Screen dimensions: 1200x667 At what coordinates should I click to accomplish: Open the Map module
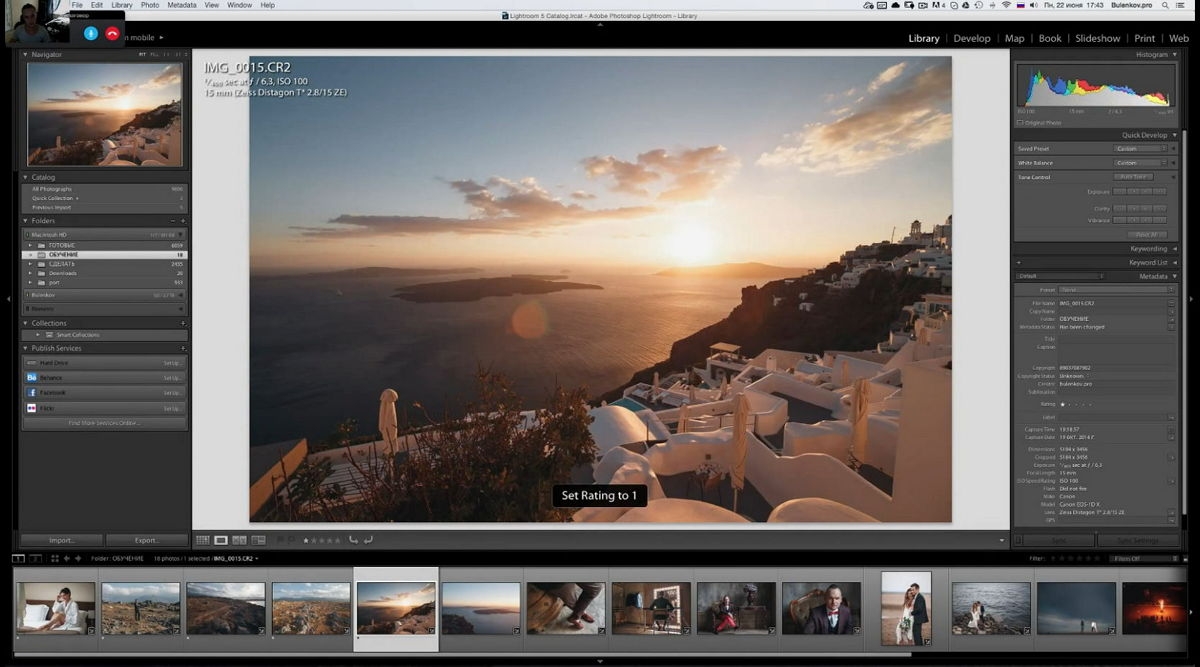click(1015, 38)
